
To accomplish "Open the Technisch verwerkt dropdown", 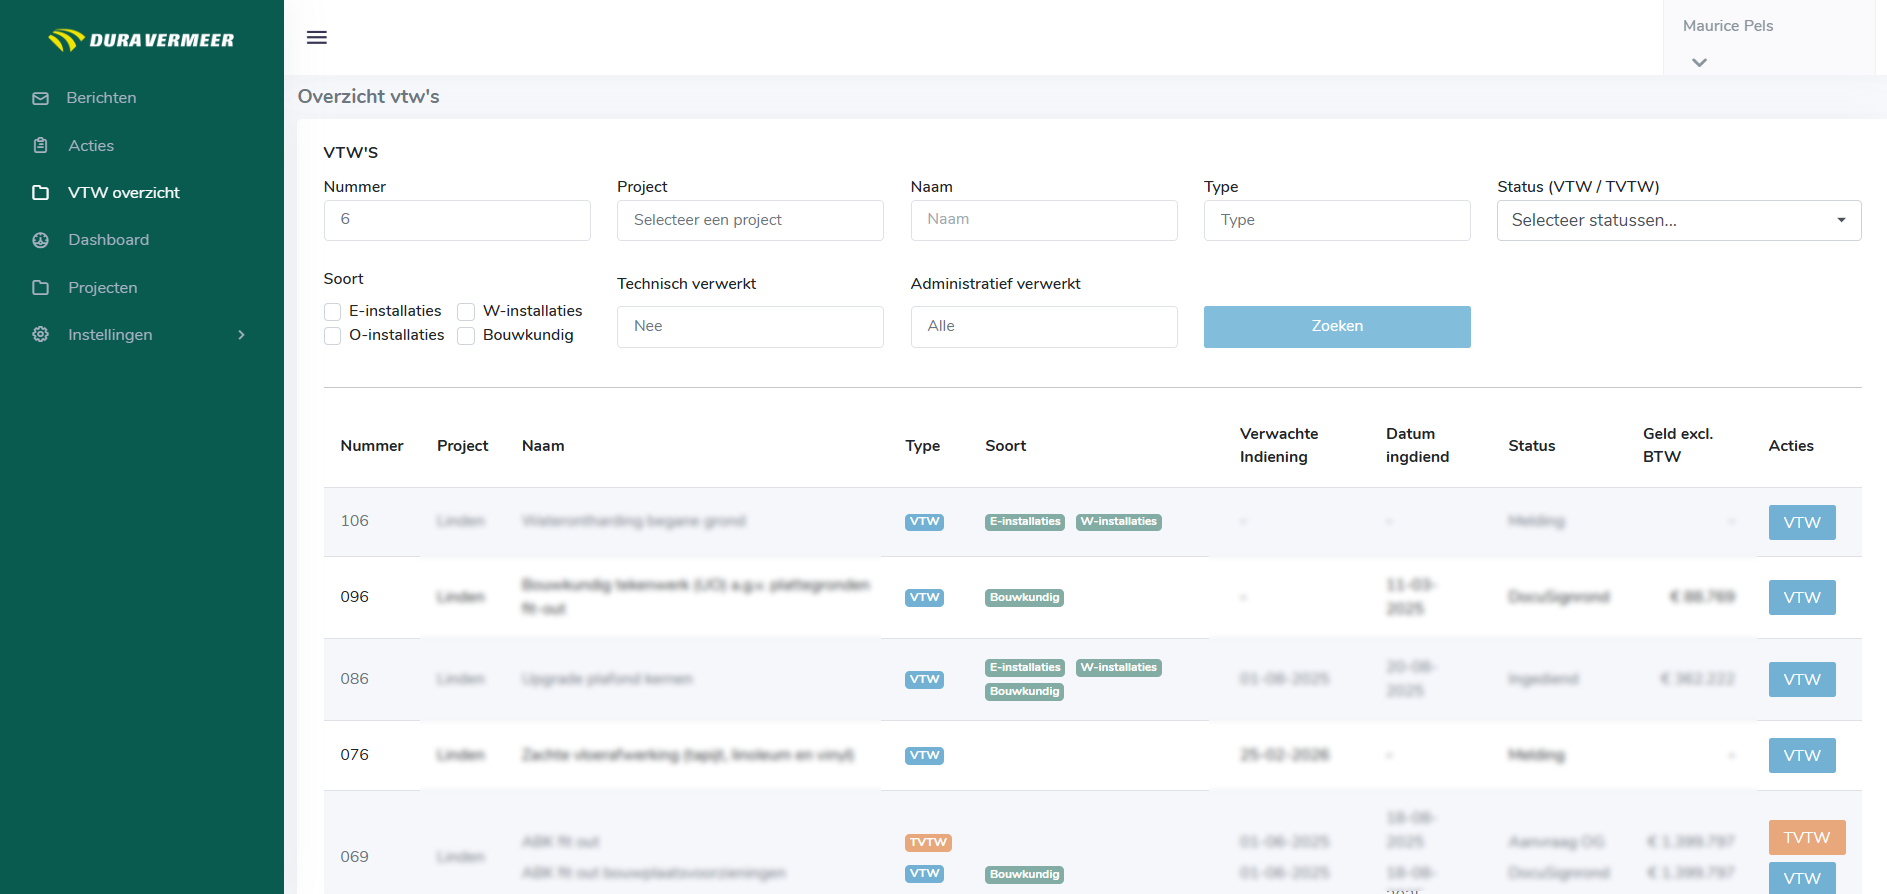I will 749,327.
